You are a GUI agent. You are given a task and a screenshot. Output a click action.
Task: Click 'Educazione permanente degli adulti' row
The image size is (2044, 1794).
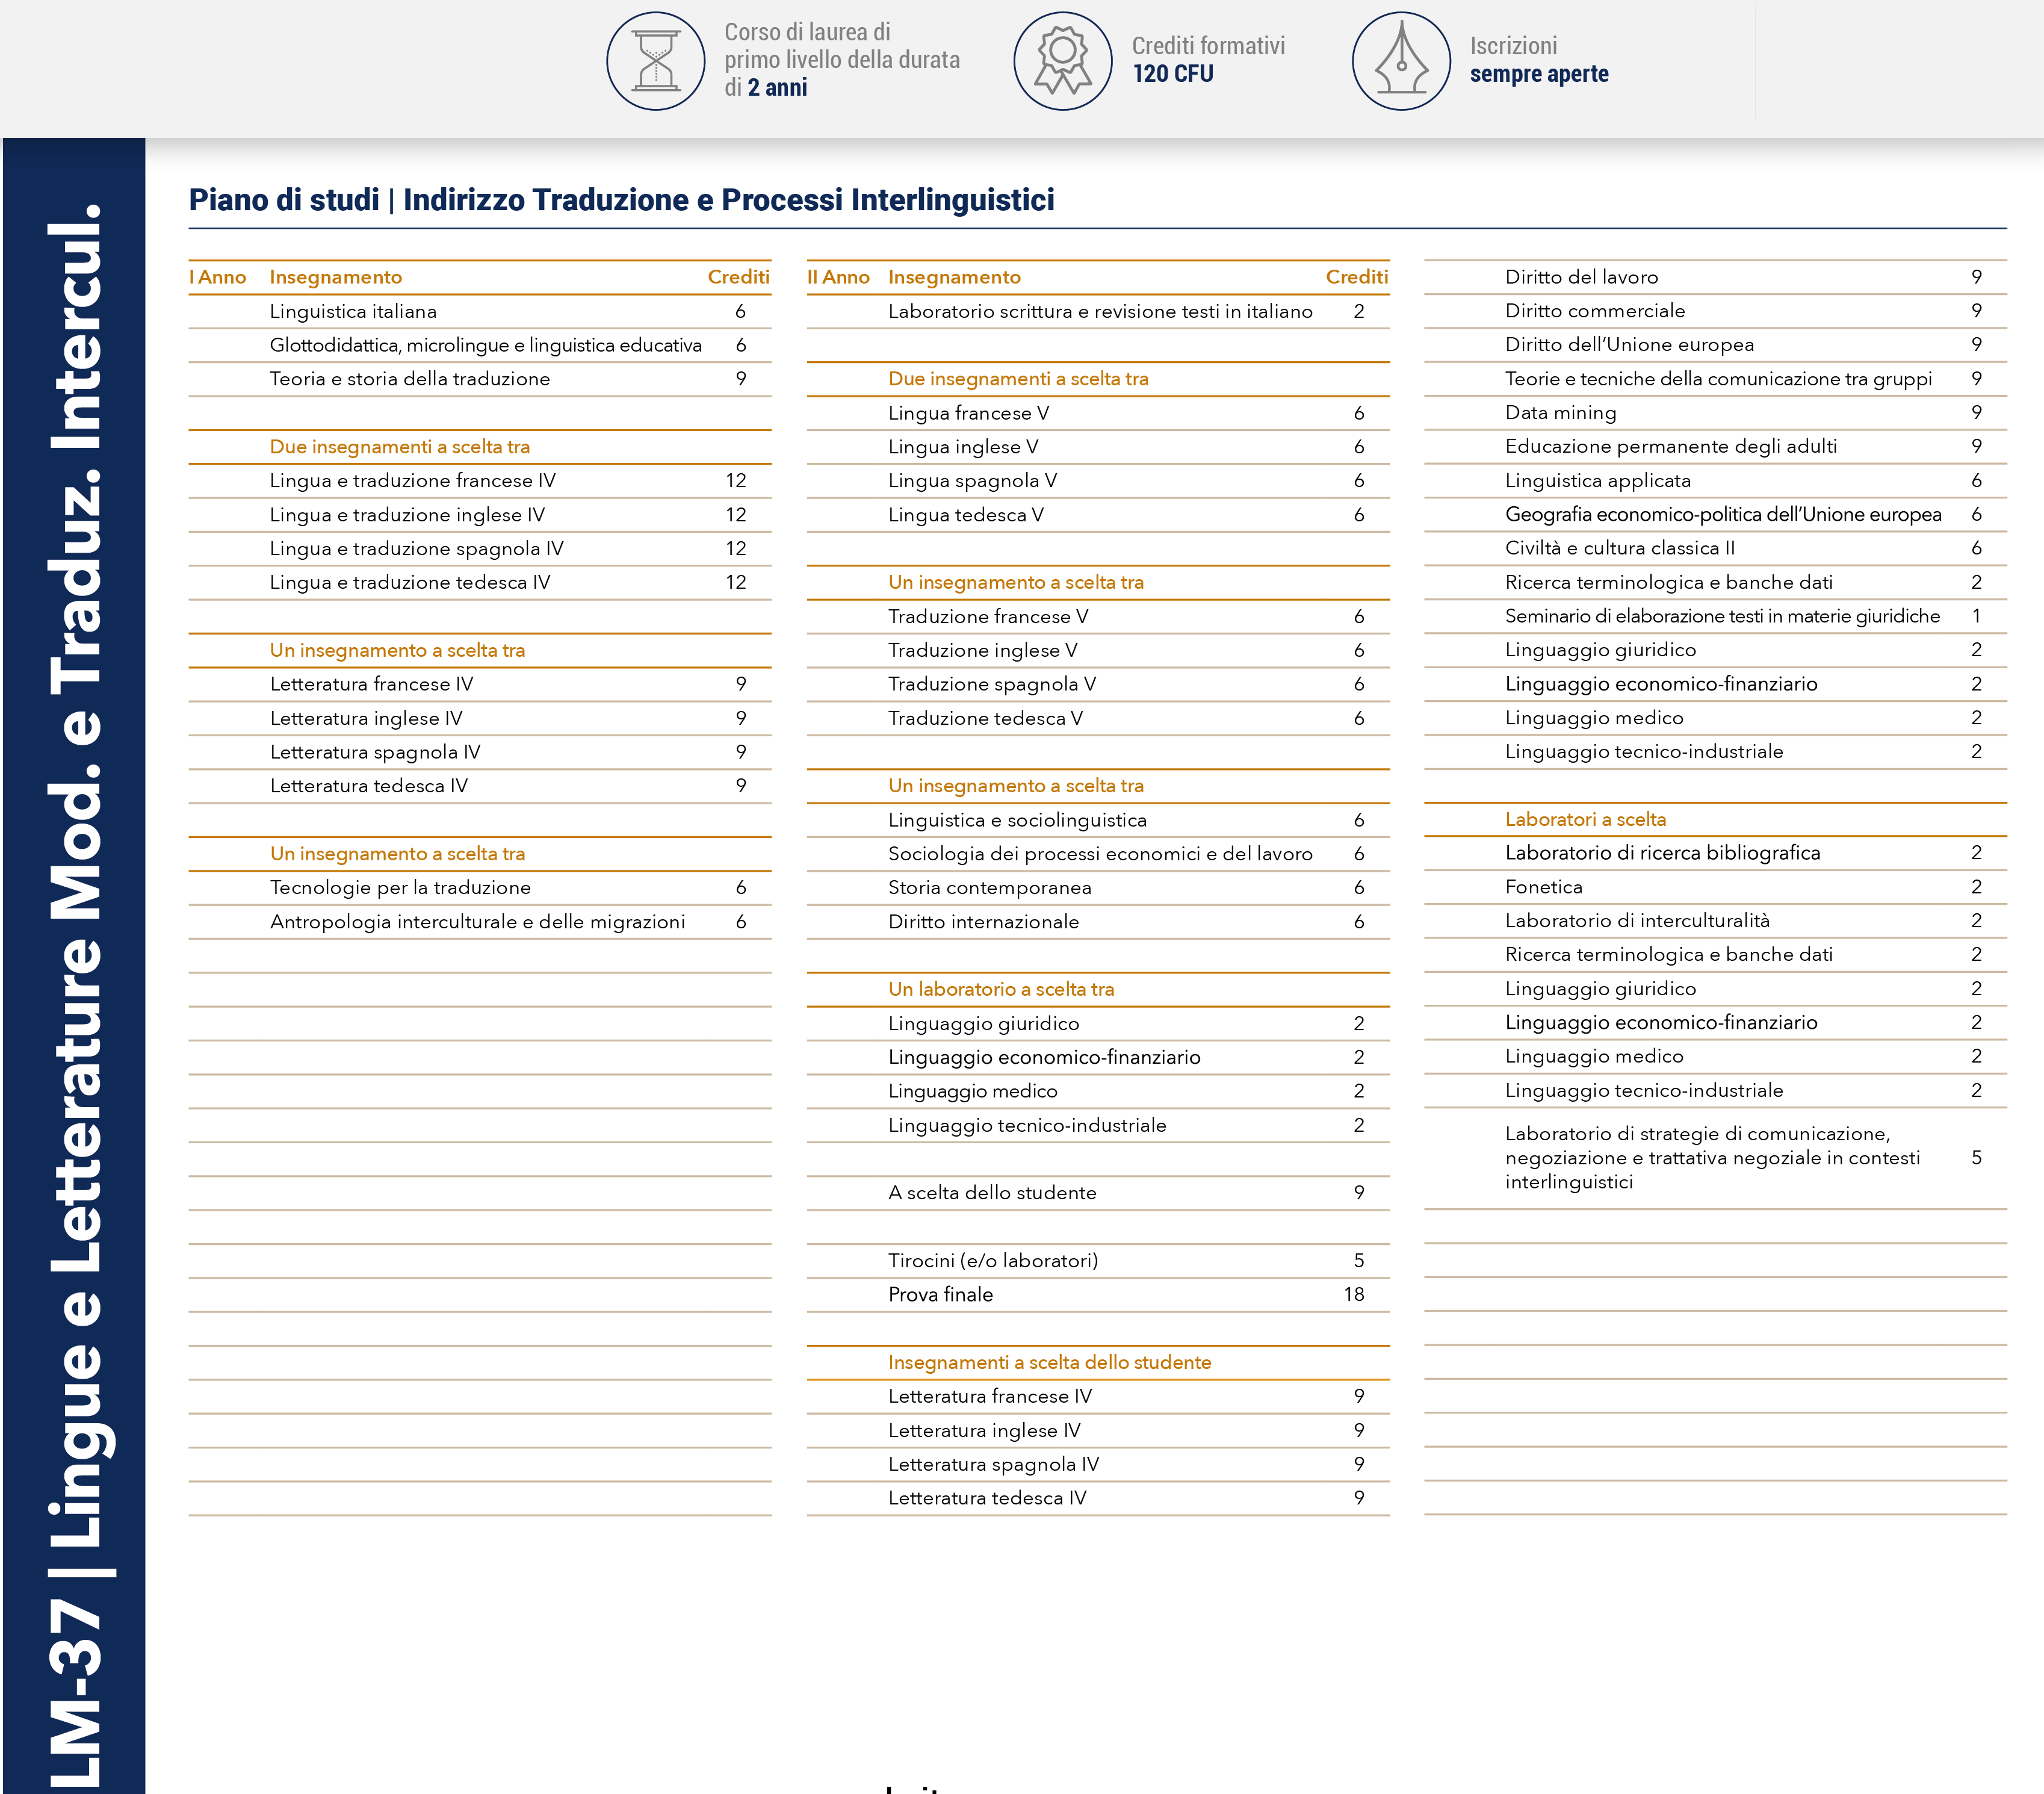coord(1715,447)
